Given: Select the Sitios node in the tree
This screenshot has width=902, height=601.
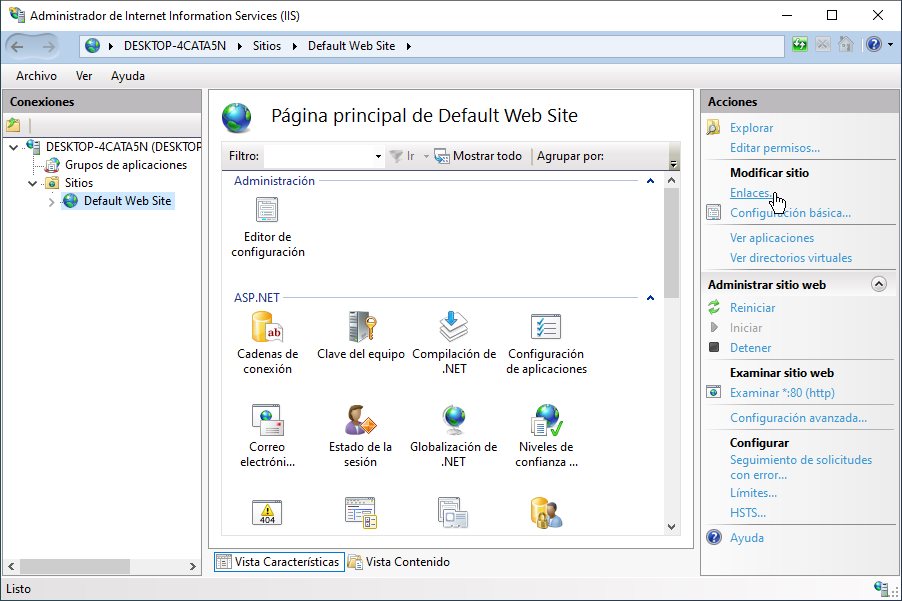Looking at the screenshot, I should click(79, 183).
